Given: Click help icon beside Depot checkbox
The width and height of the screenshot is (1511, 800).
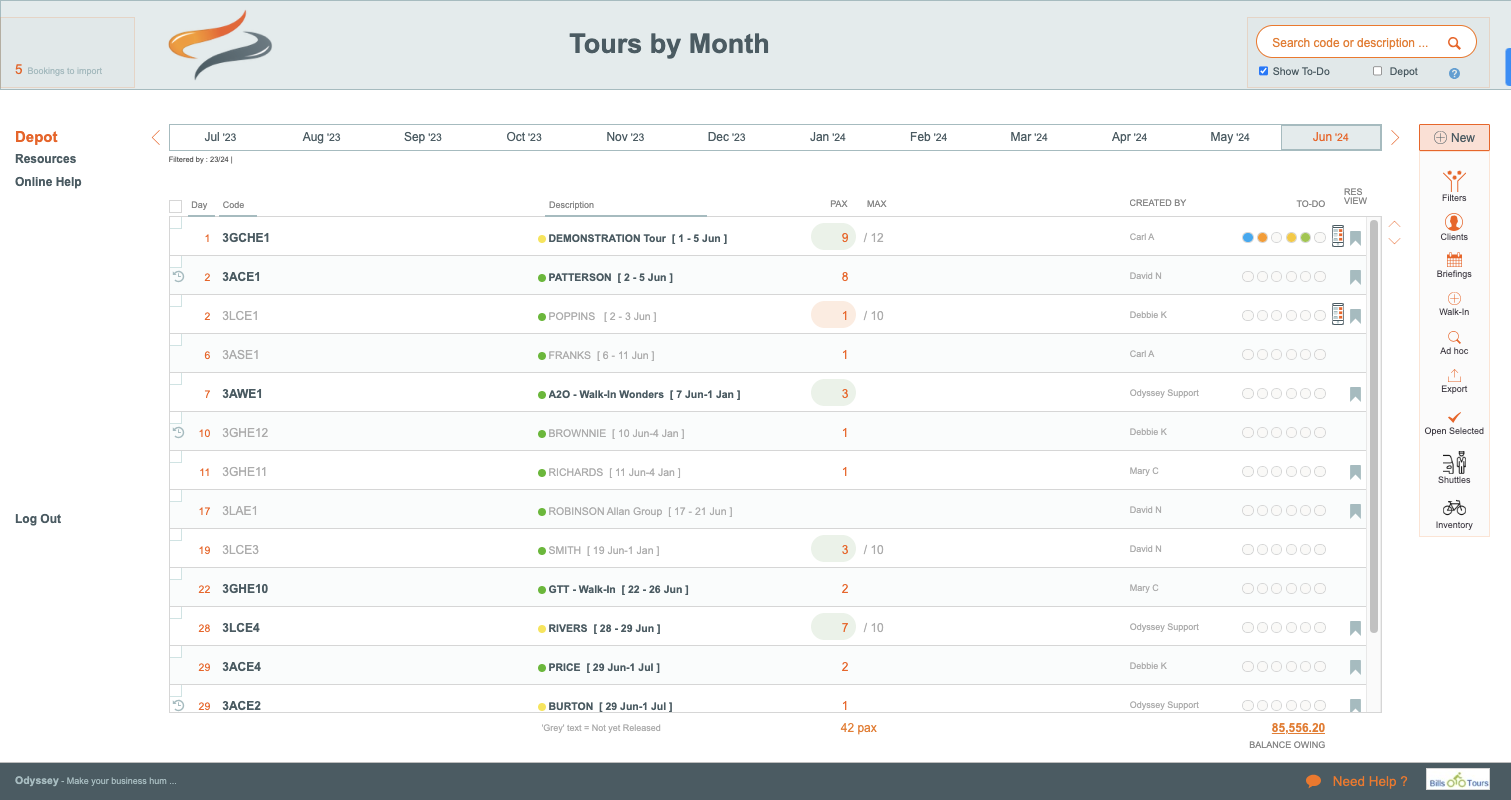Looking at the screenshot, I should point(1454,73).
